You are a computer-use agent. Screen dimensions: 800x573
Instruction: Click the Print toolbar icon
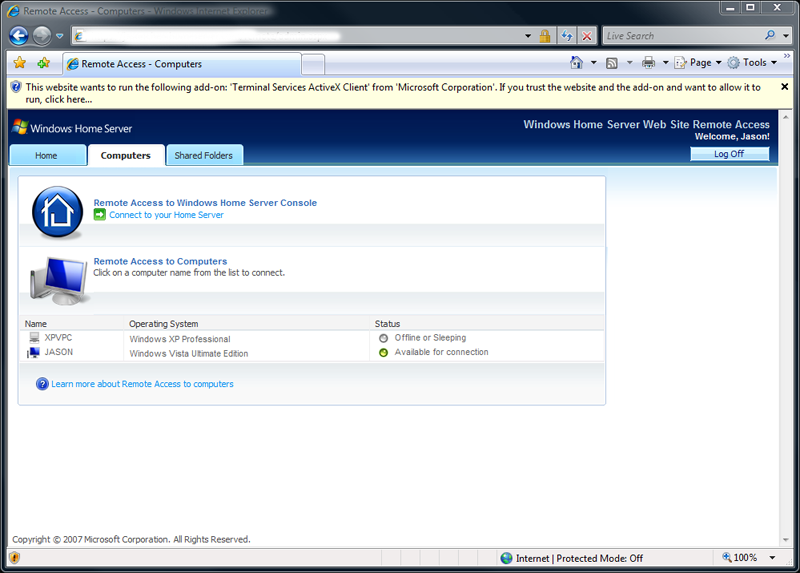[x=648, y=62]
